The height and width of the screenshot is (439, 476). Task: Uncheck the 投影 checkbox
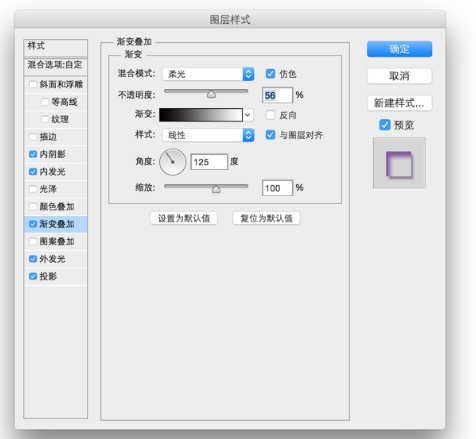point(33,276)
